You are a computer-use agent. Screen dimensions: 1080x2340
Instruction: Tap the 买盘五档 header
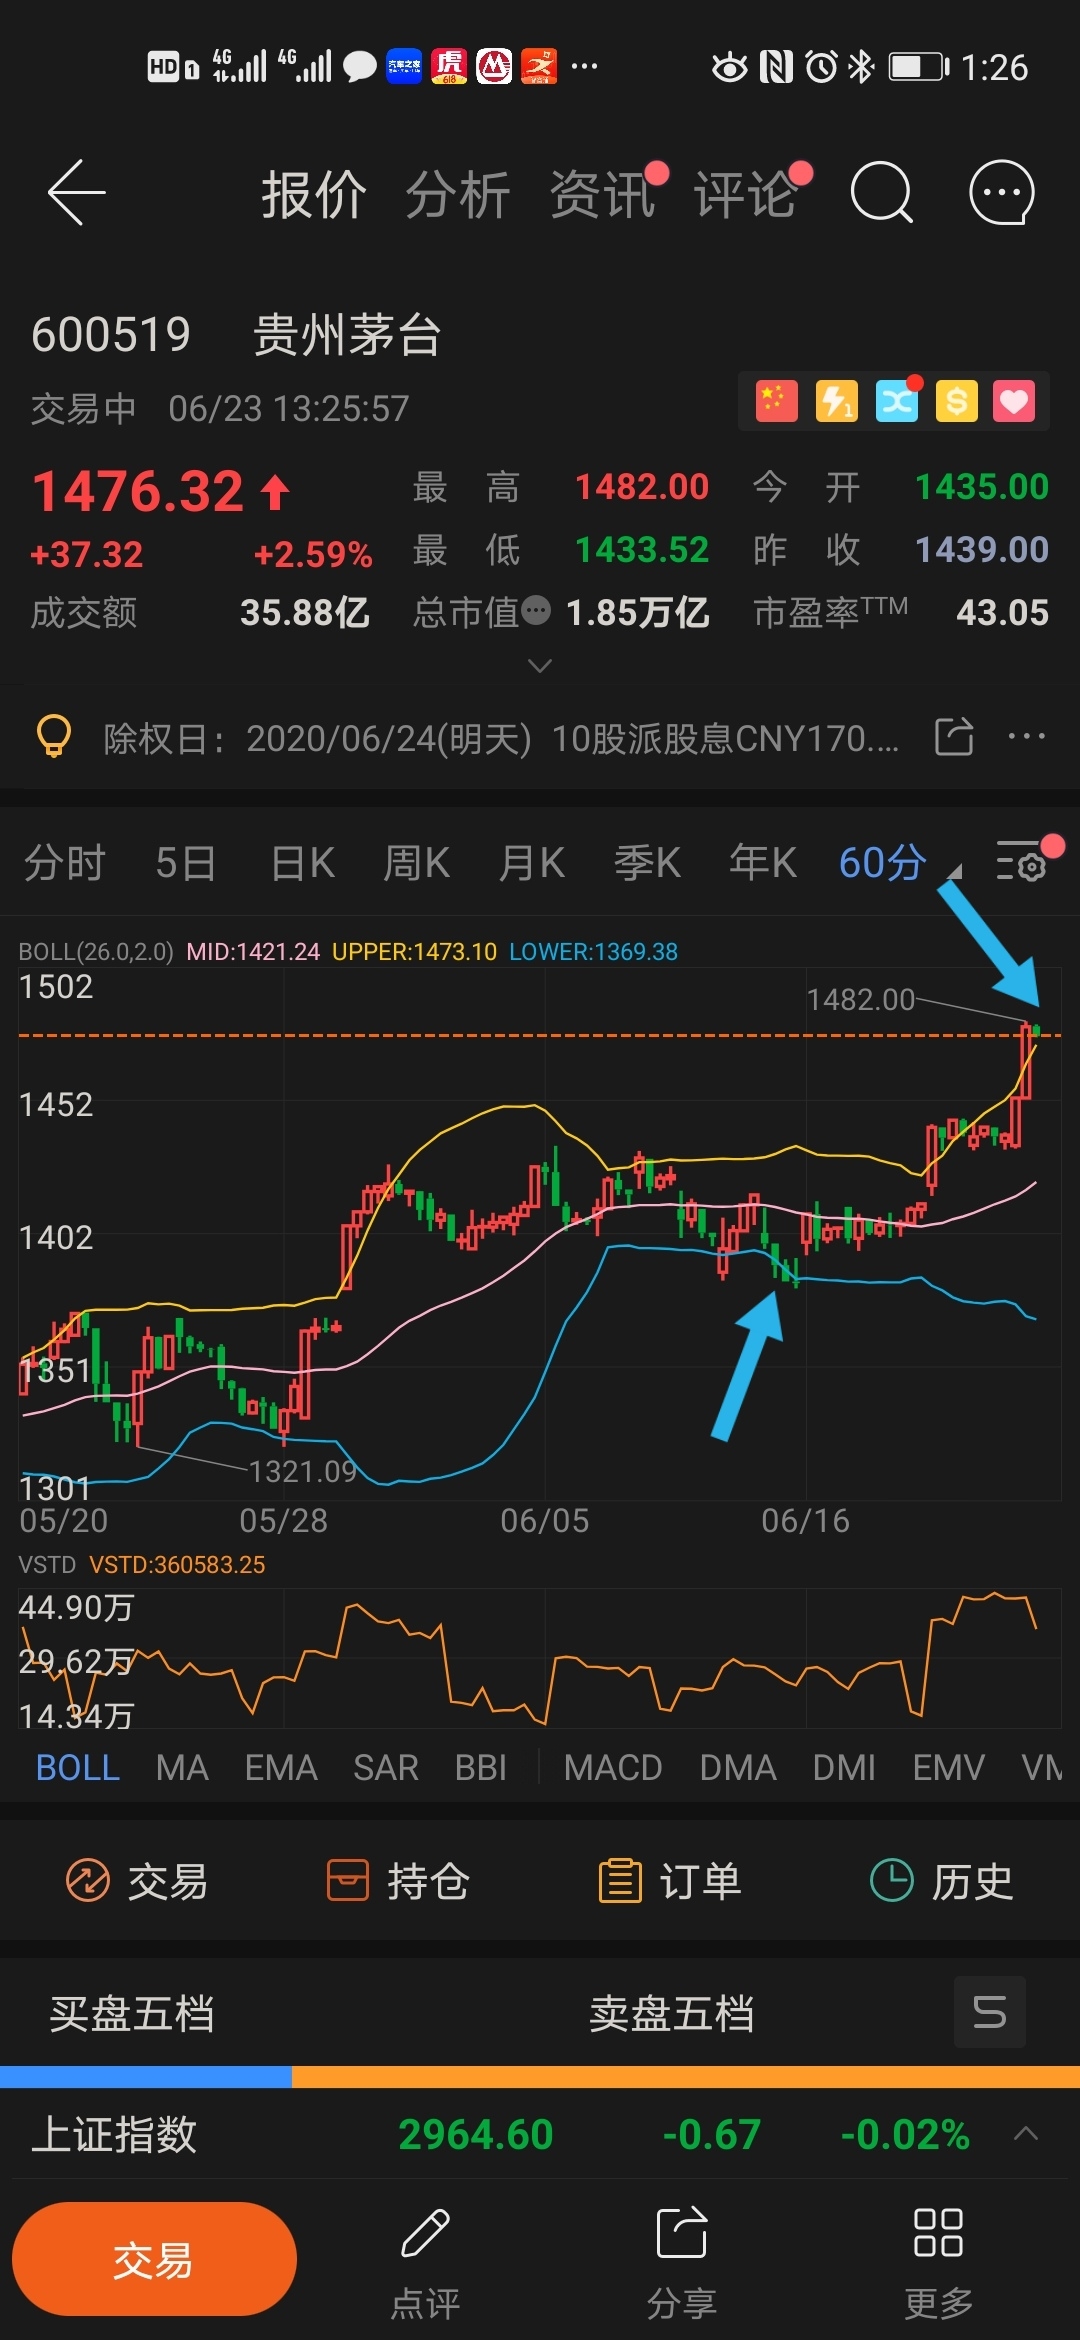(132, 2013)
